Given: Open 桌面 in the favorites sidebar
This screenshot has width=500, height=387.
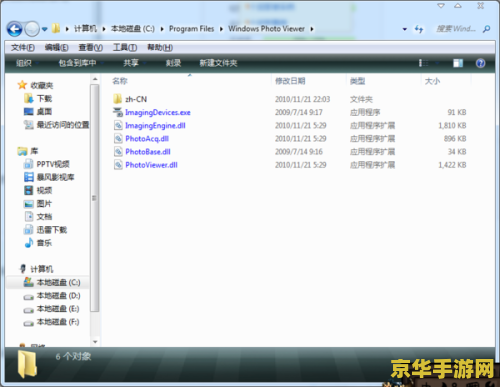Looking at the screenshot, I should coord(44,112).
